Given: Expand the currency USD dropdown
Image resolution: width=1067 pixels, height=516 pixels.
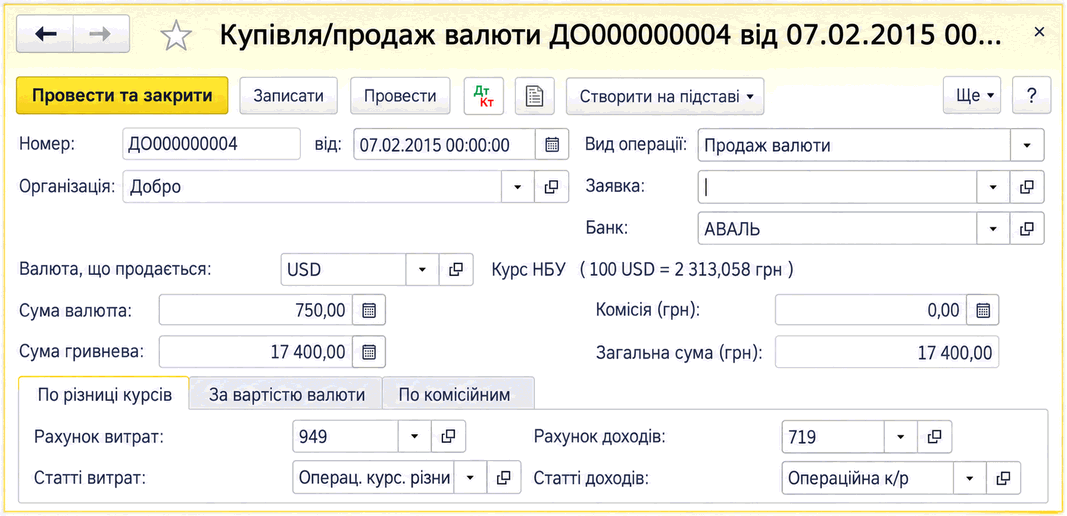Looking at the screenshot, I should coord(423,270).
